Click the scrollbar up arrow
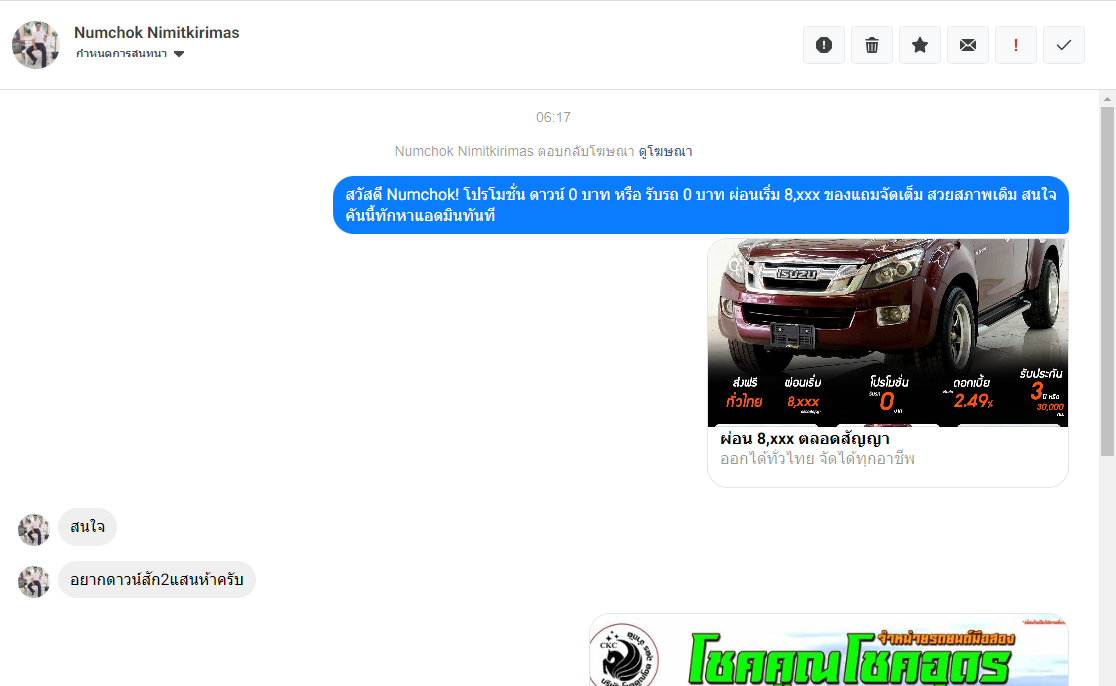Image resolution: width=1116 pixels, height=686 pixels. [x=1107, y=99]
